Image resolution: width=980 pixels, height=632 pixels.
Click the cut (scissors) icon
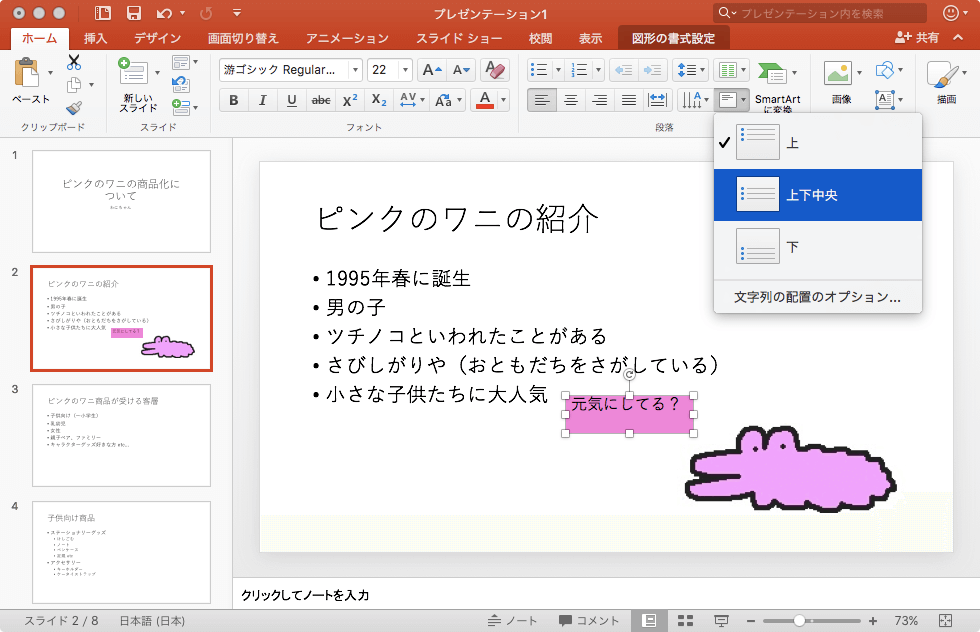[x=74, y=62]
